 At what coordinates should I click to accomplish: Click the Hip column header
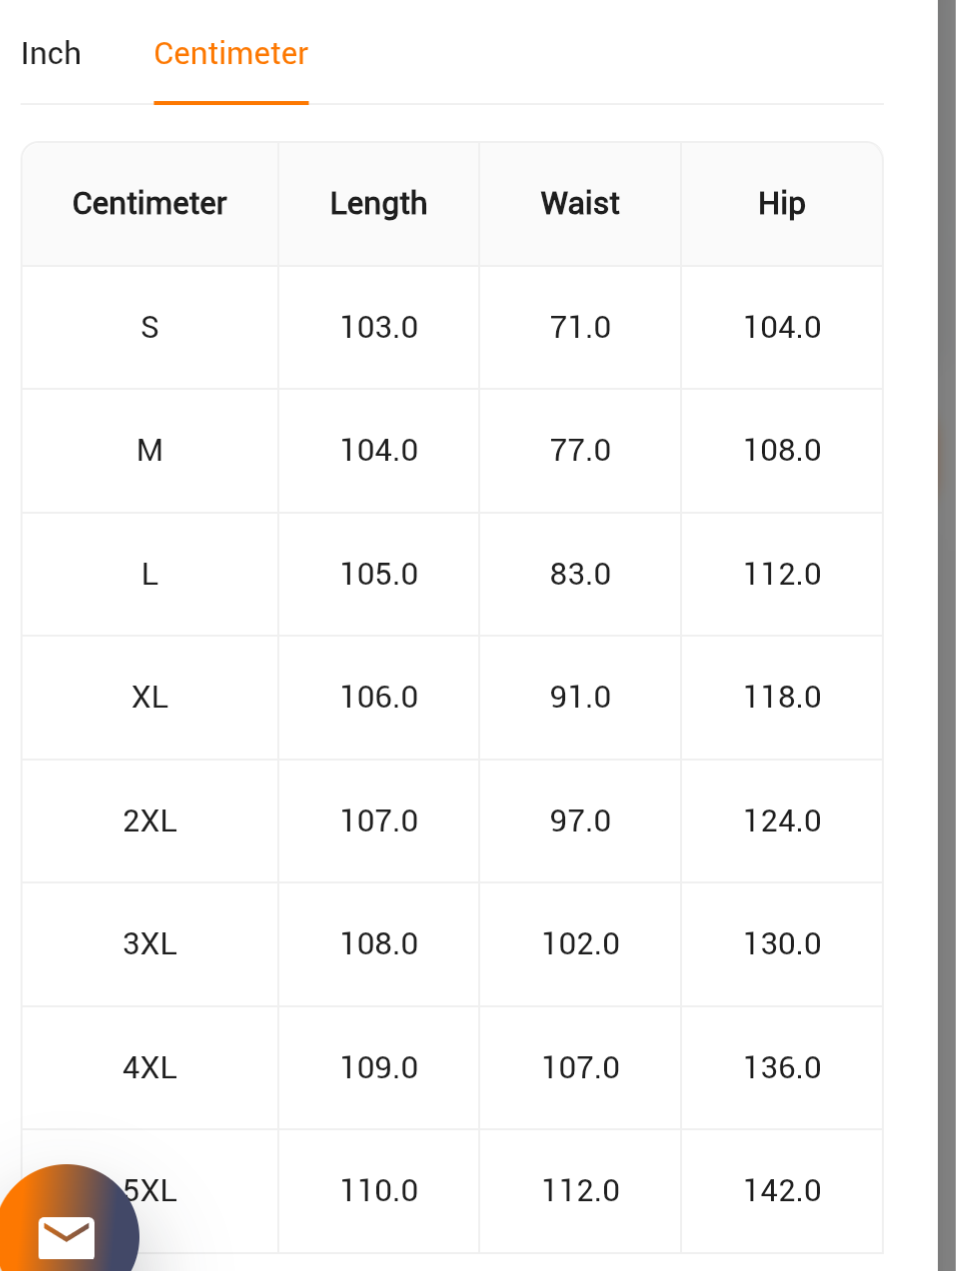click(781, 204)
